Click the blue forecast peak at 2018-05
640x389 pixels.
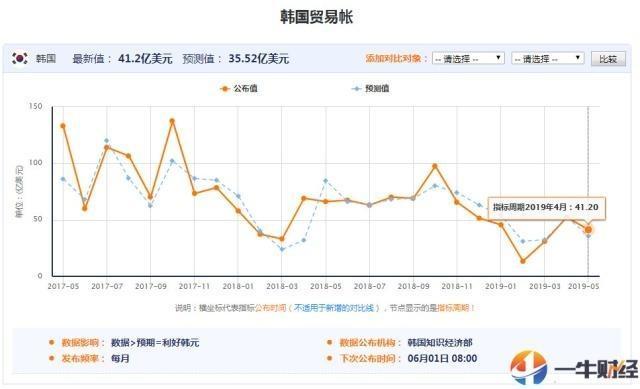[x=326, y=180]
